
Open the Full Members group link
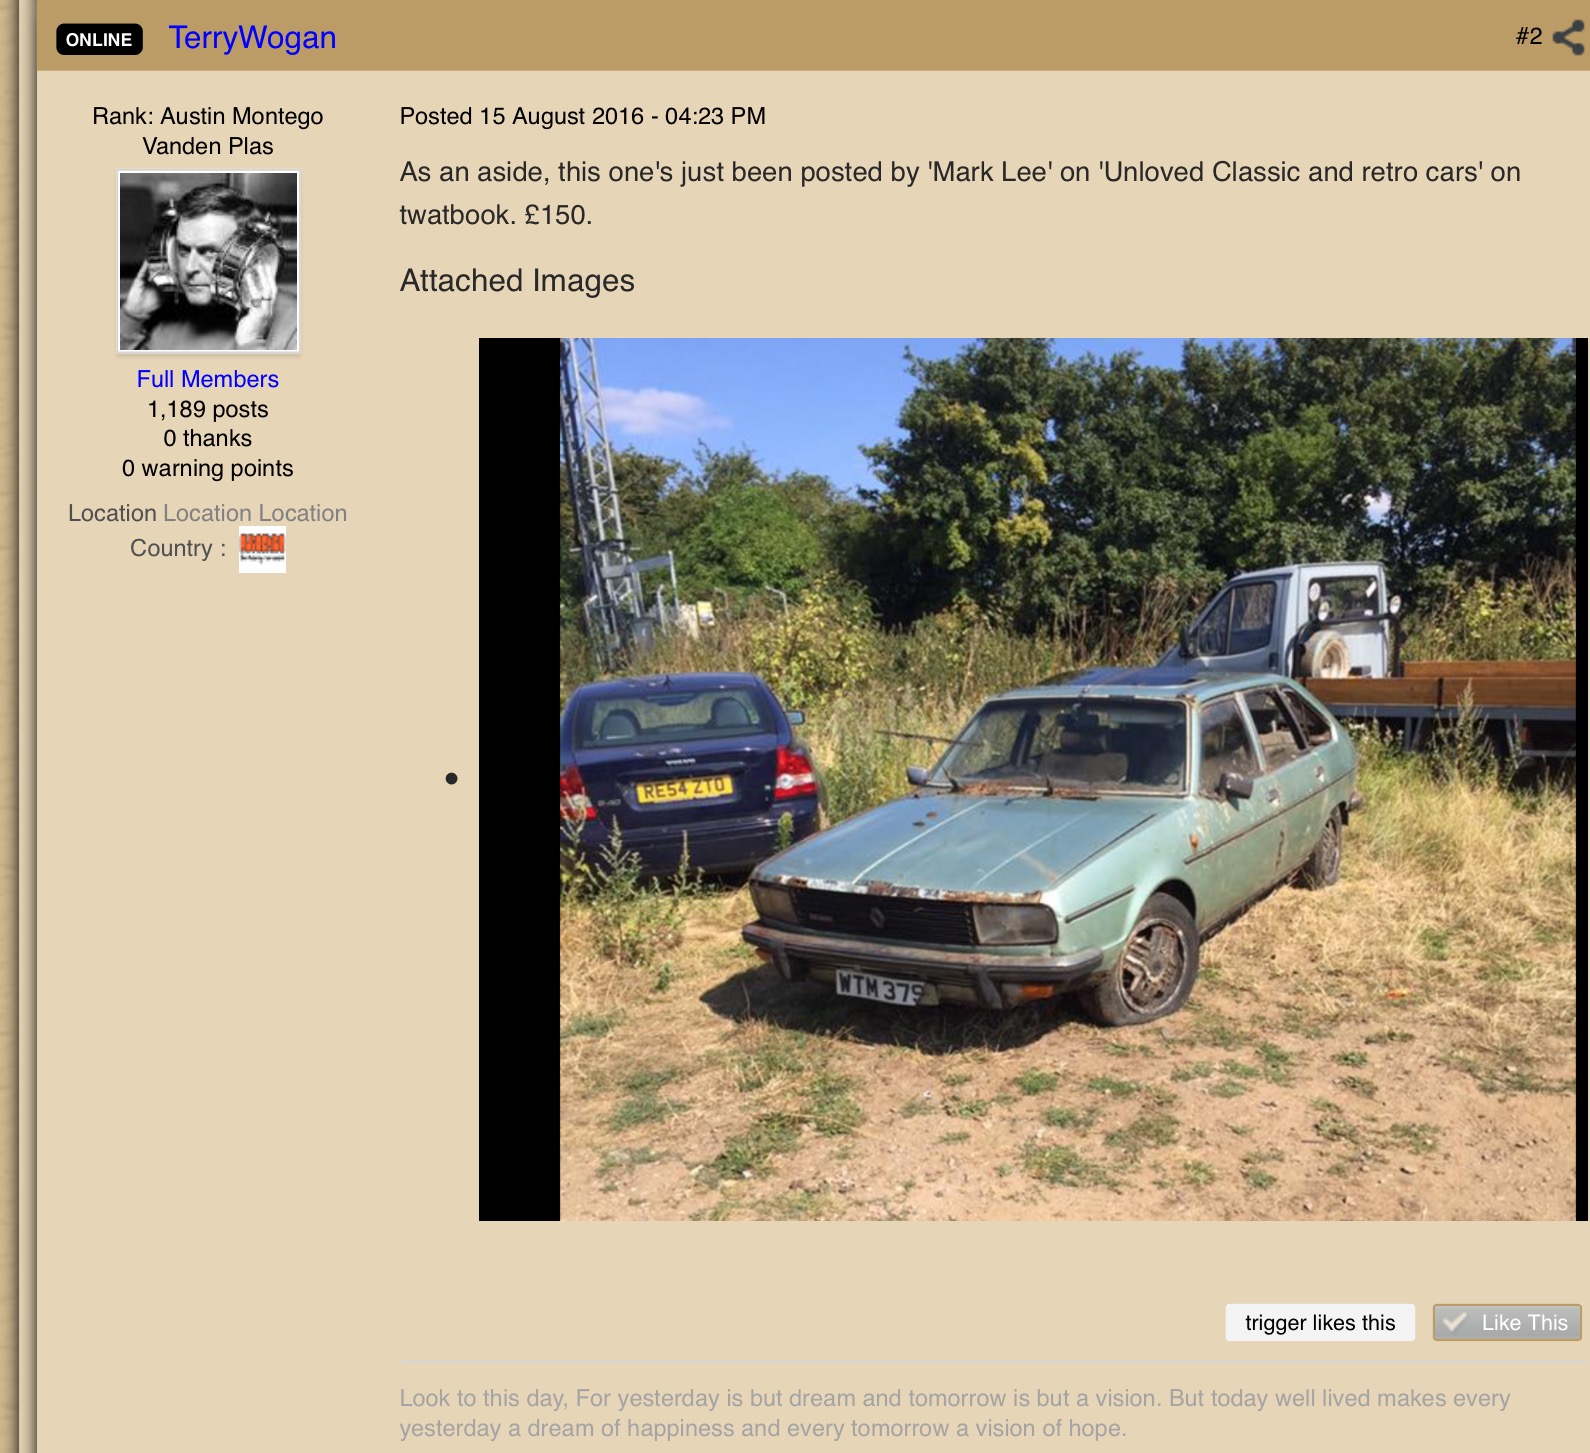pyautogui.click(x=208, y=379)
